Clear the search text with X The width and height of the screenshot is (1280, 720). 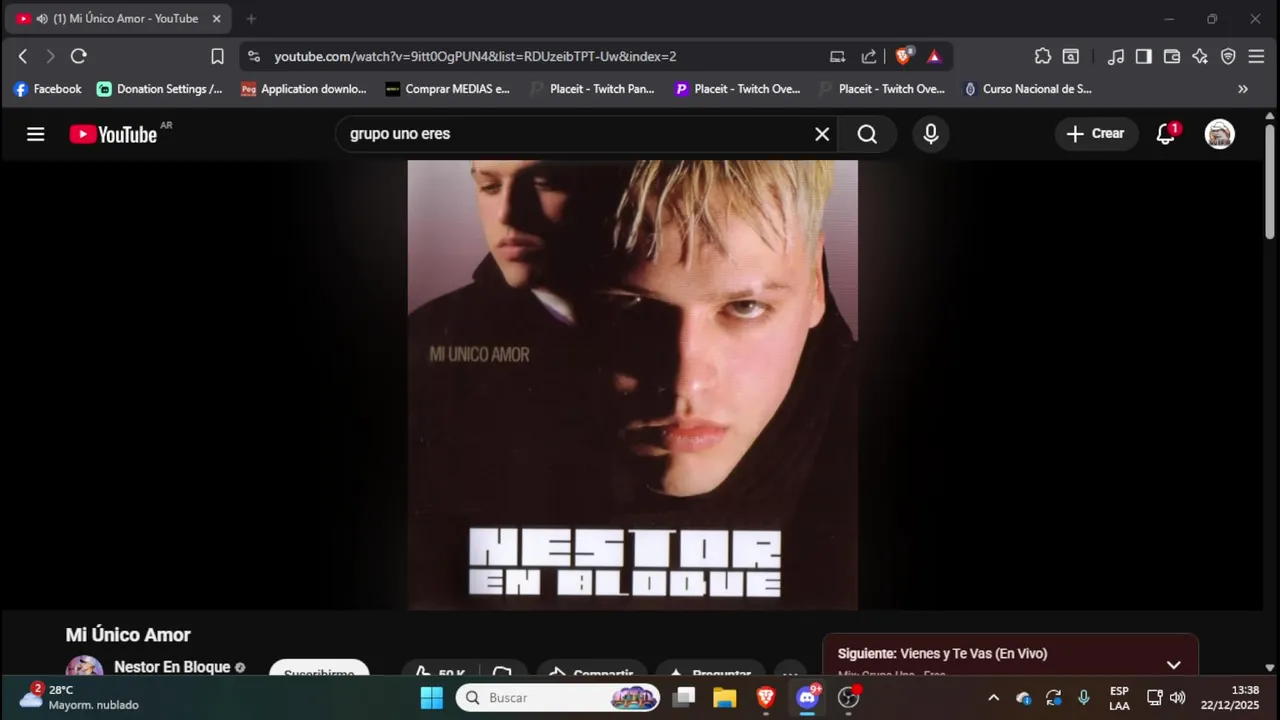(822, 134)
